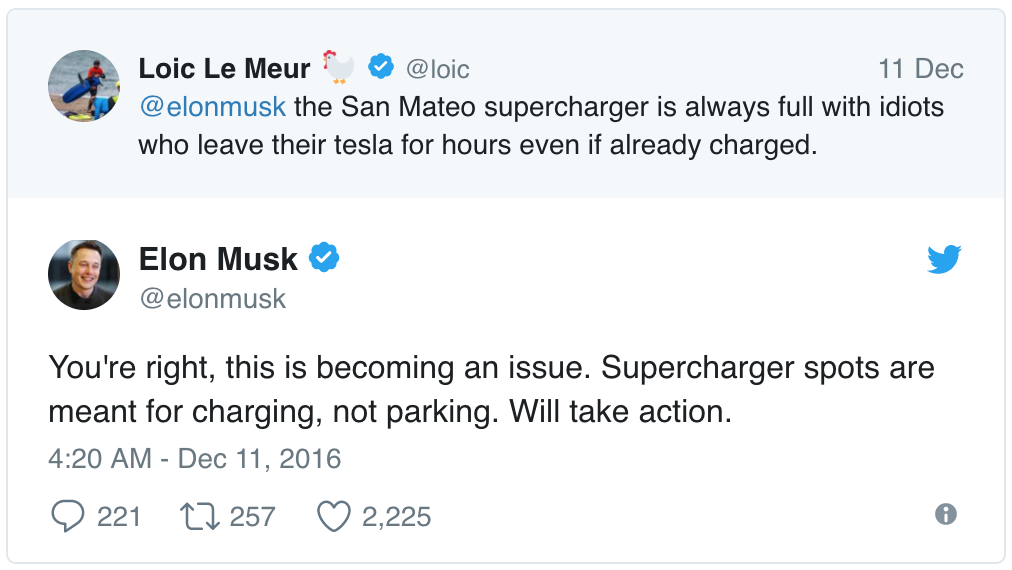Screen dimensions: 1012x570
Task: Open the 4:20 AM - Dec 11, 2016 timestamp
Action: pos(195,459)
